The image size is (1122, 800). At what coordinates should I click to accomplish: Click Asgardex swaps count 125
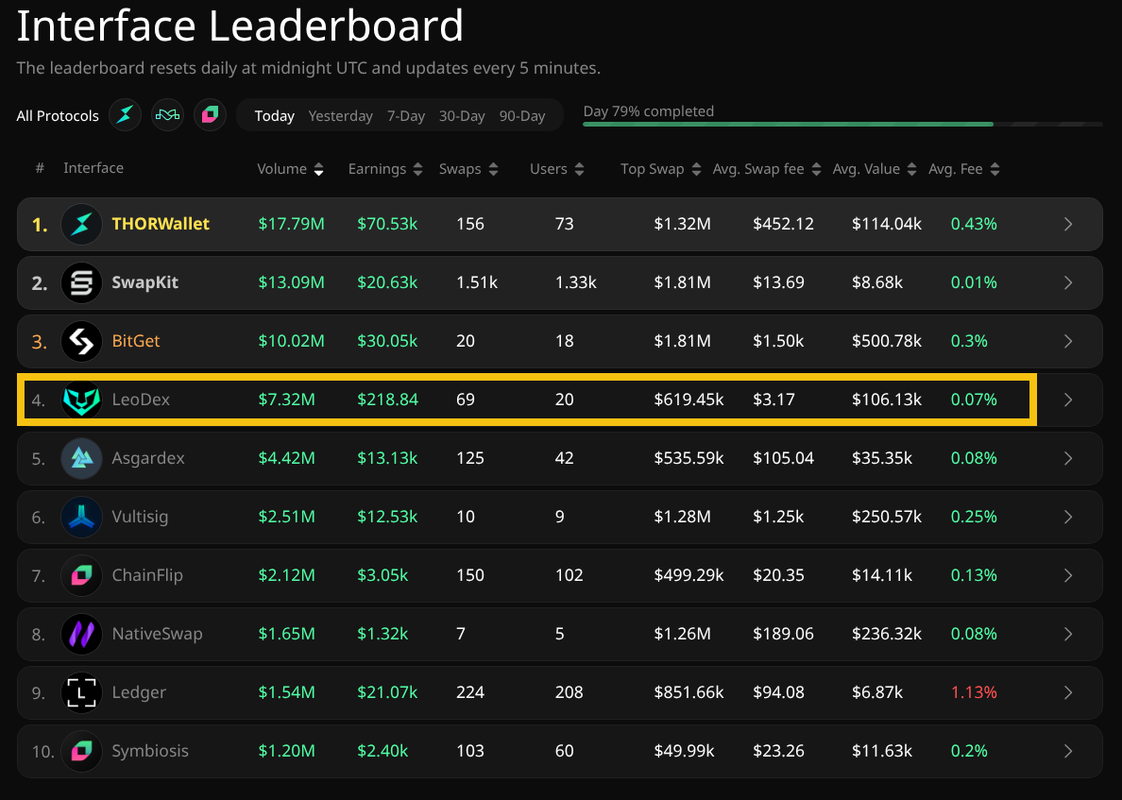pyautogui.click(x=470, y=459)
